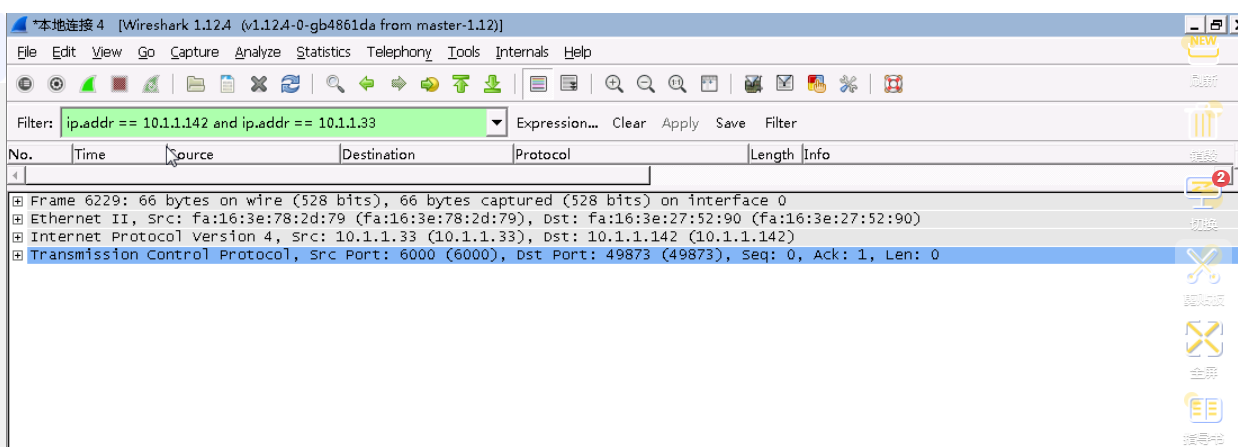Toggle packet list colorize icon
This screenshot has width=1238, height=447.
[x=539, y=85]
